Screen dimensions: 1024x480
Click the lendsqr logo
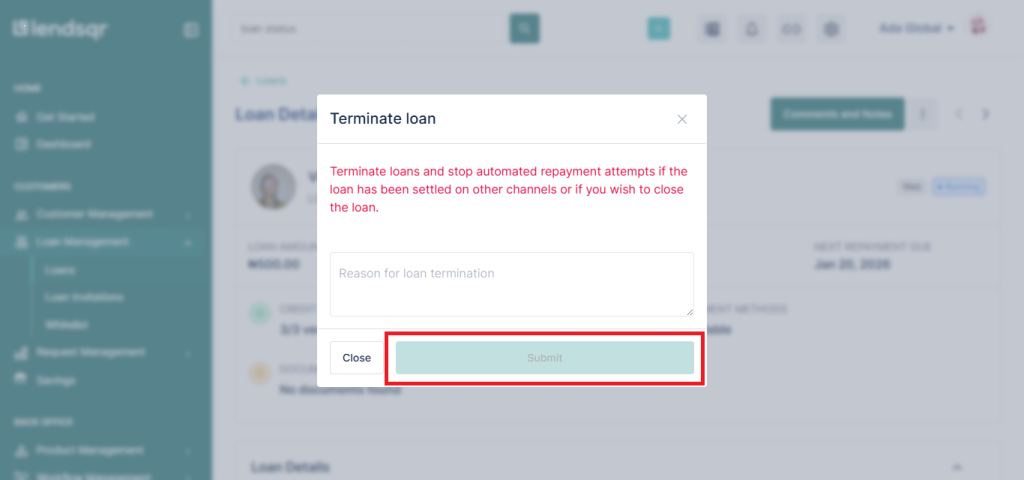[x=60, y=29]
